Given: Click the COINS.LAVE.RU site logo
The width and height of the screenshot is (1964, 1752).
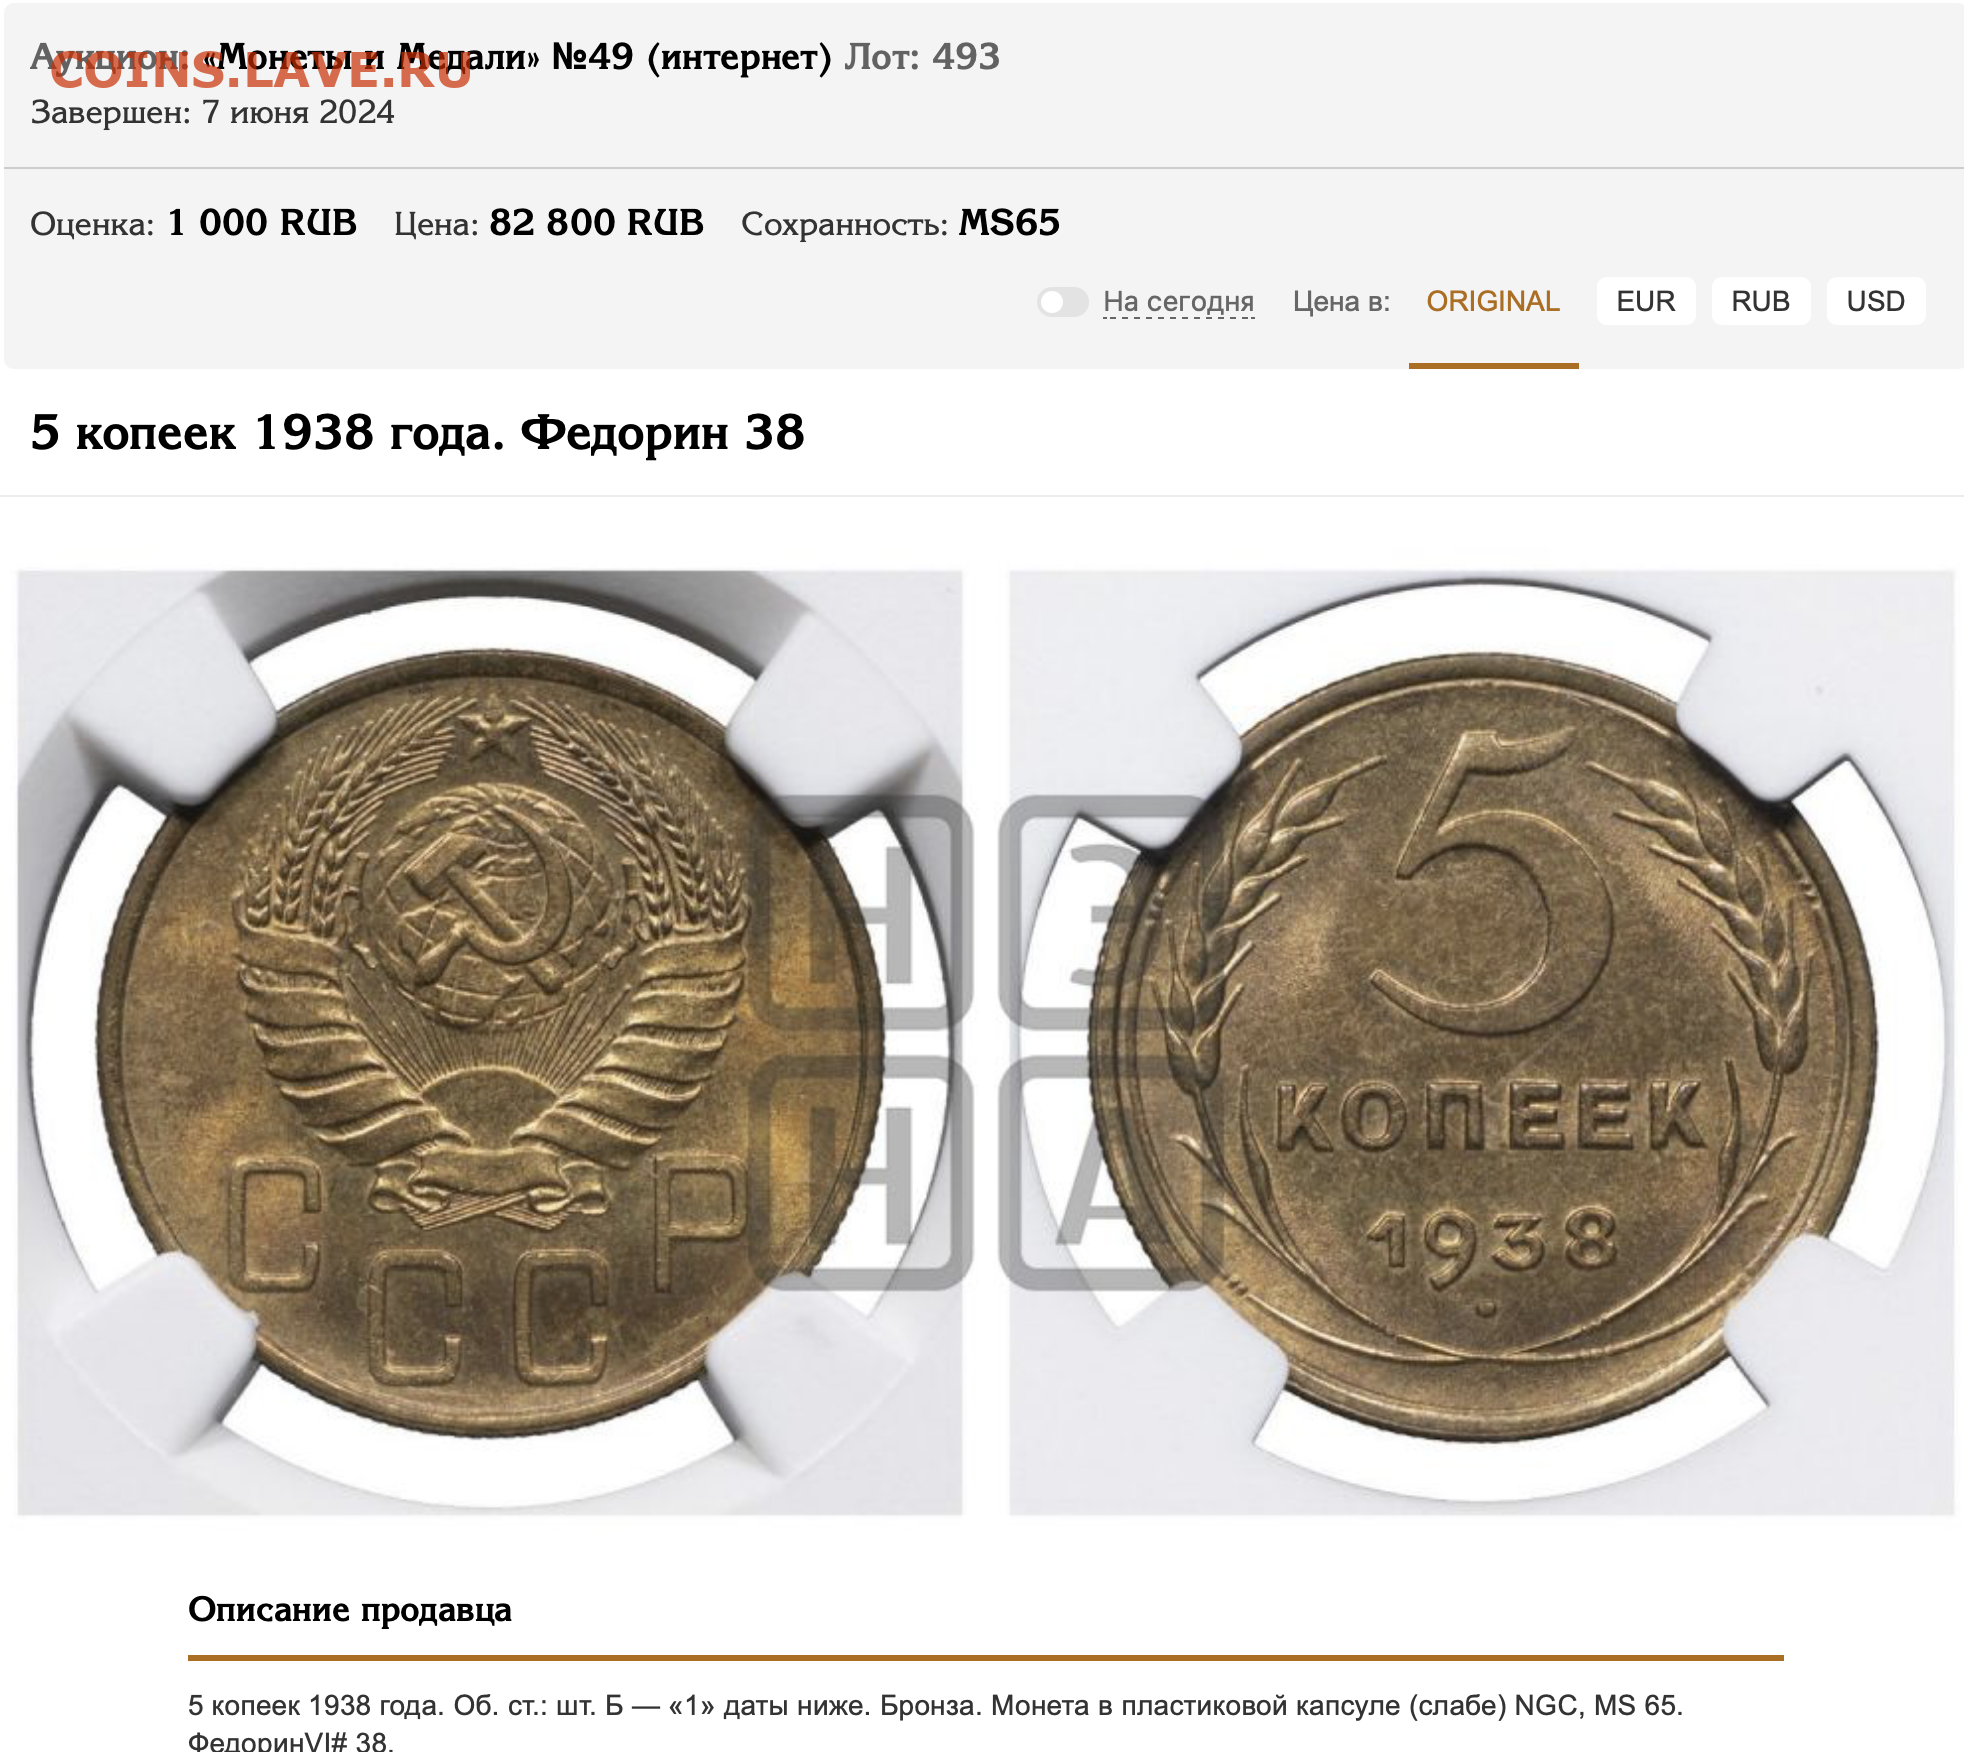Looking at the screenshot, I should (x=260, y=72).
